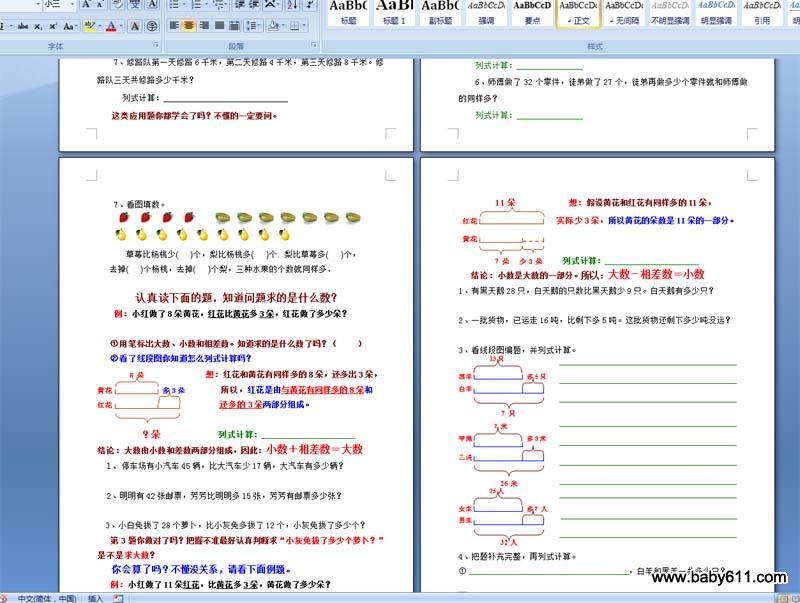Click the shrink font icon
800x603 pixels.
point(98,5)
